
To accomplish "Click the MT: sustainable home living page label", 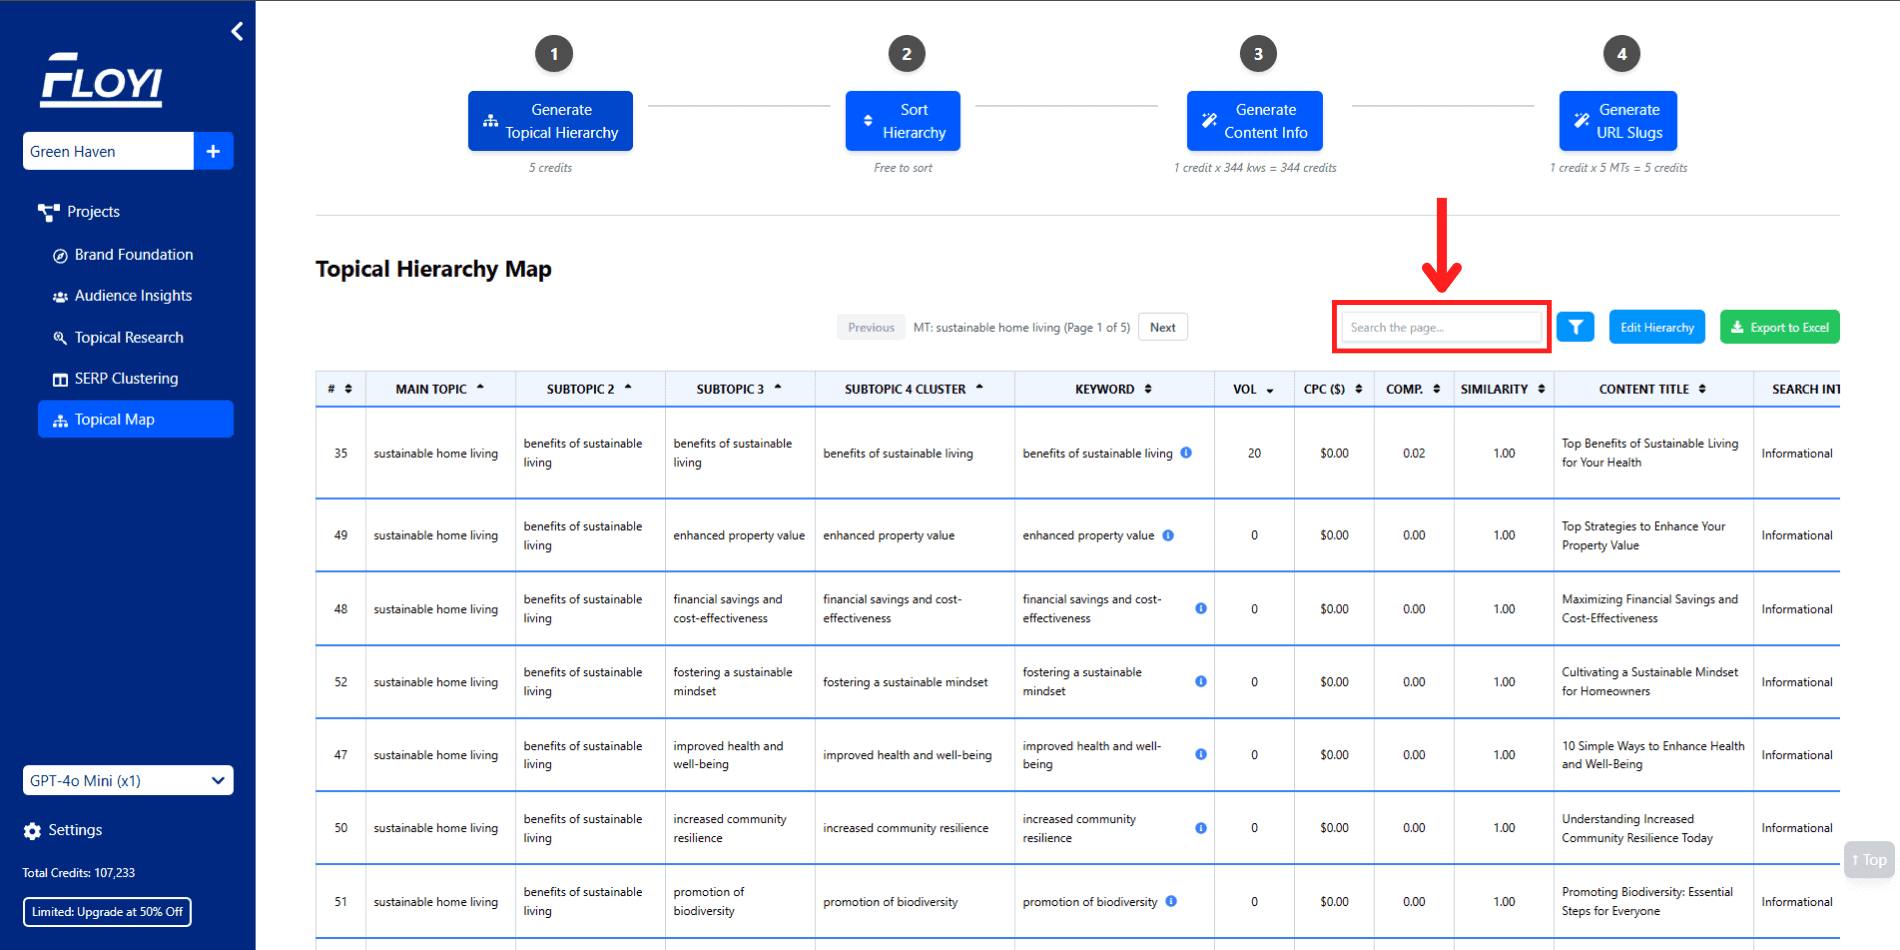I will 1021,327.
